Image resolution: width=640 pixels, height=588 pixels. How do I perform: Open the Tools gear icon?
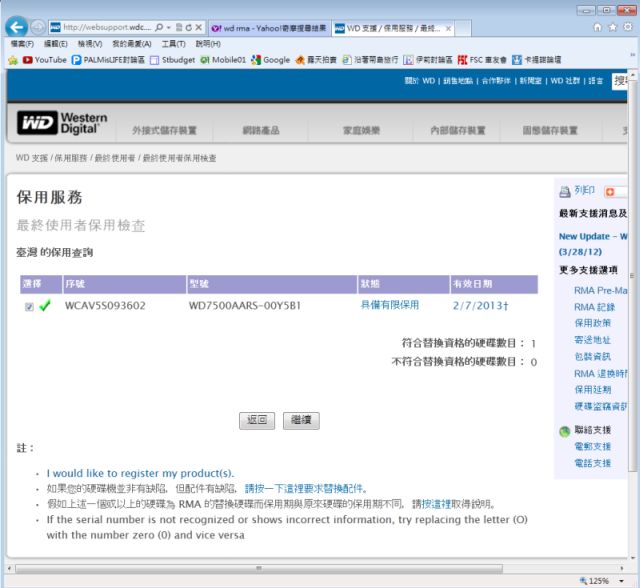tap(628, 27)
